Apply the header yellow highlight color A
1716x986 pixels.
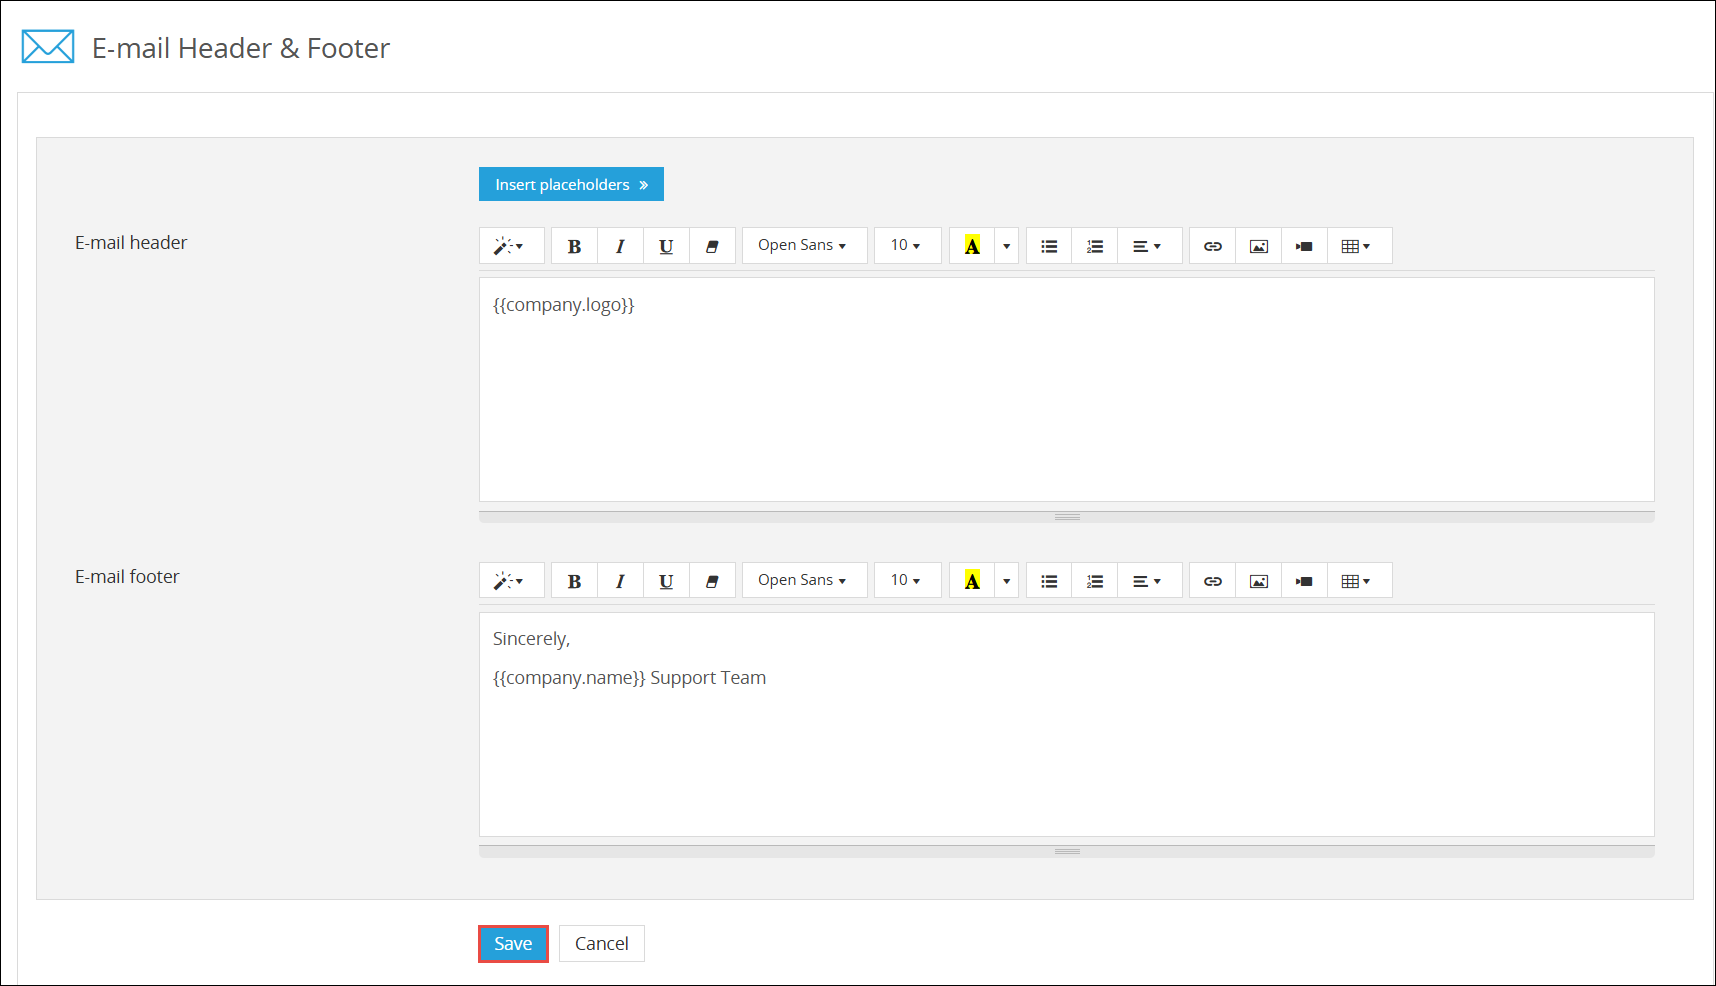972,246
